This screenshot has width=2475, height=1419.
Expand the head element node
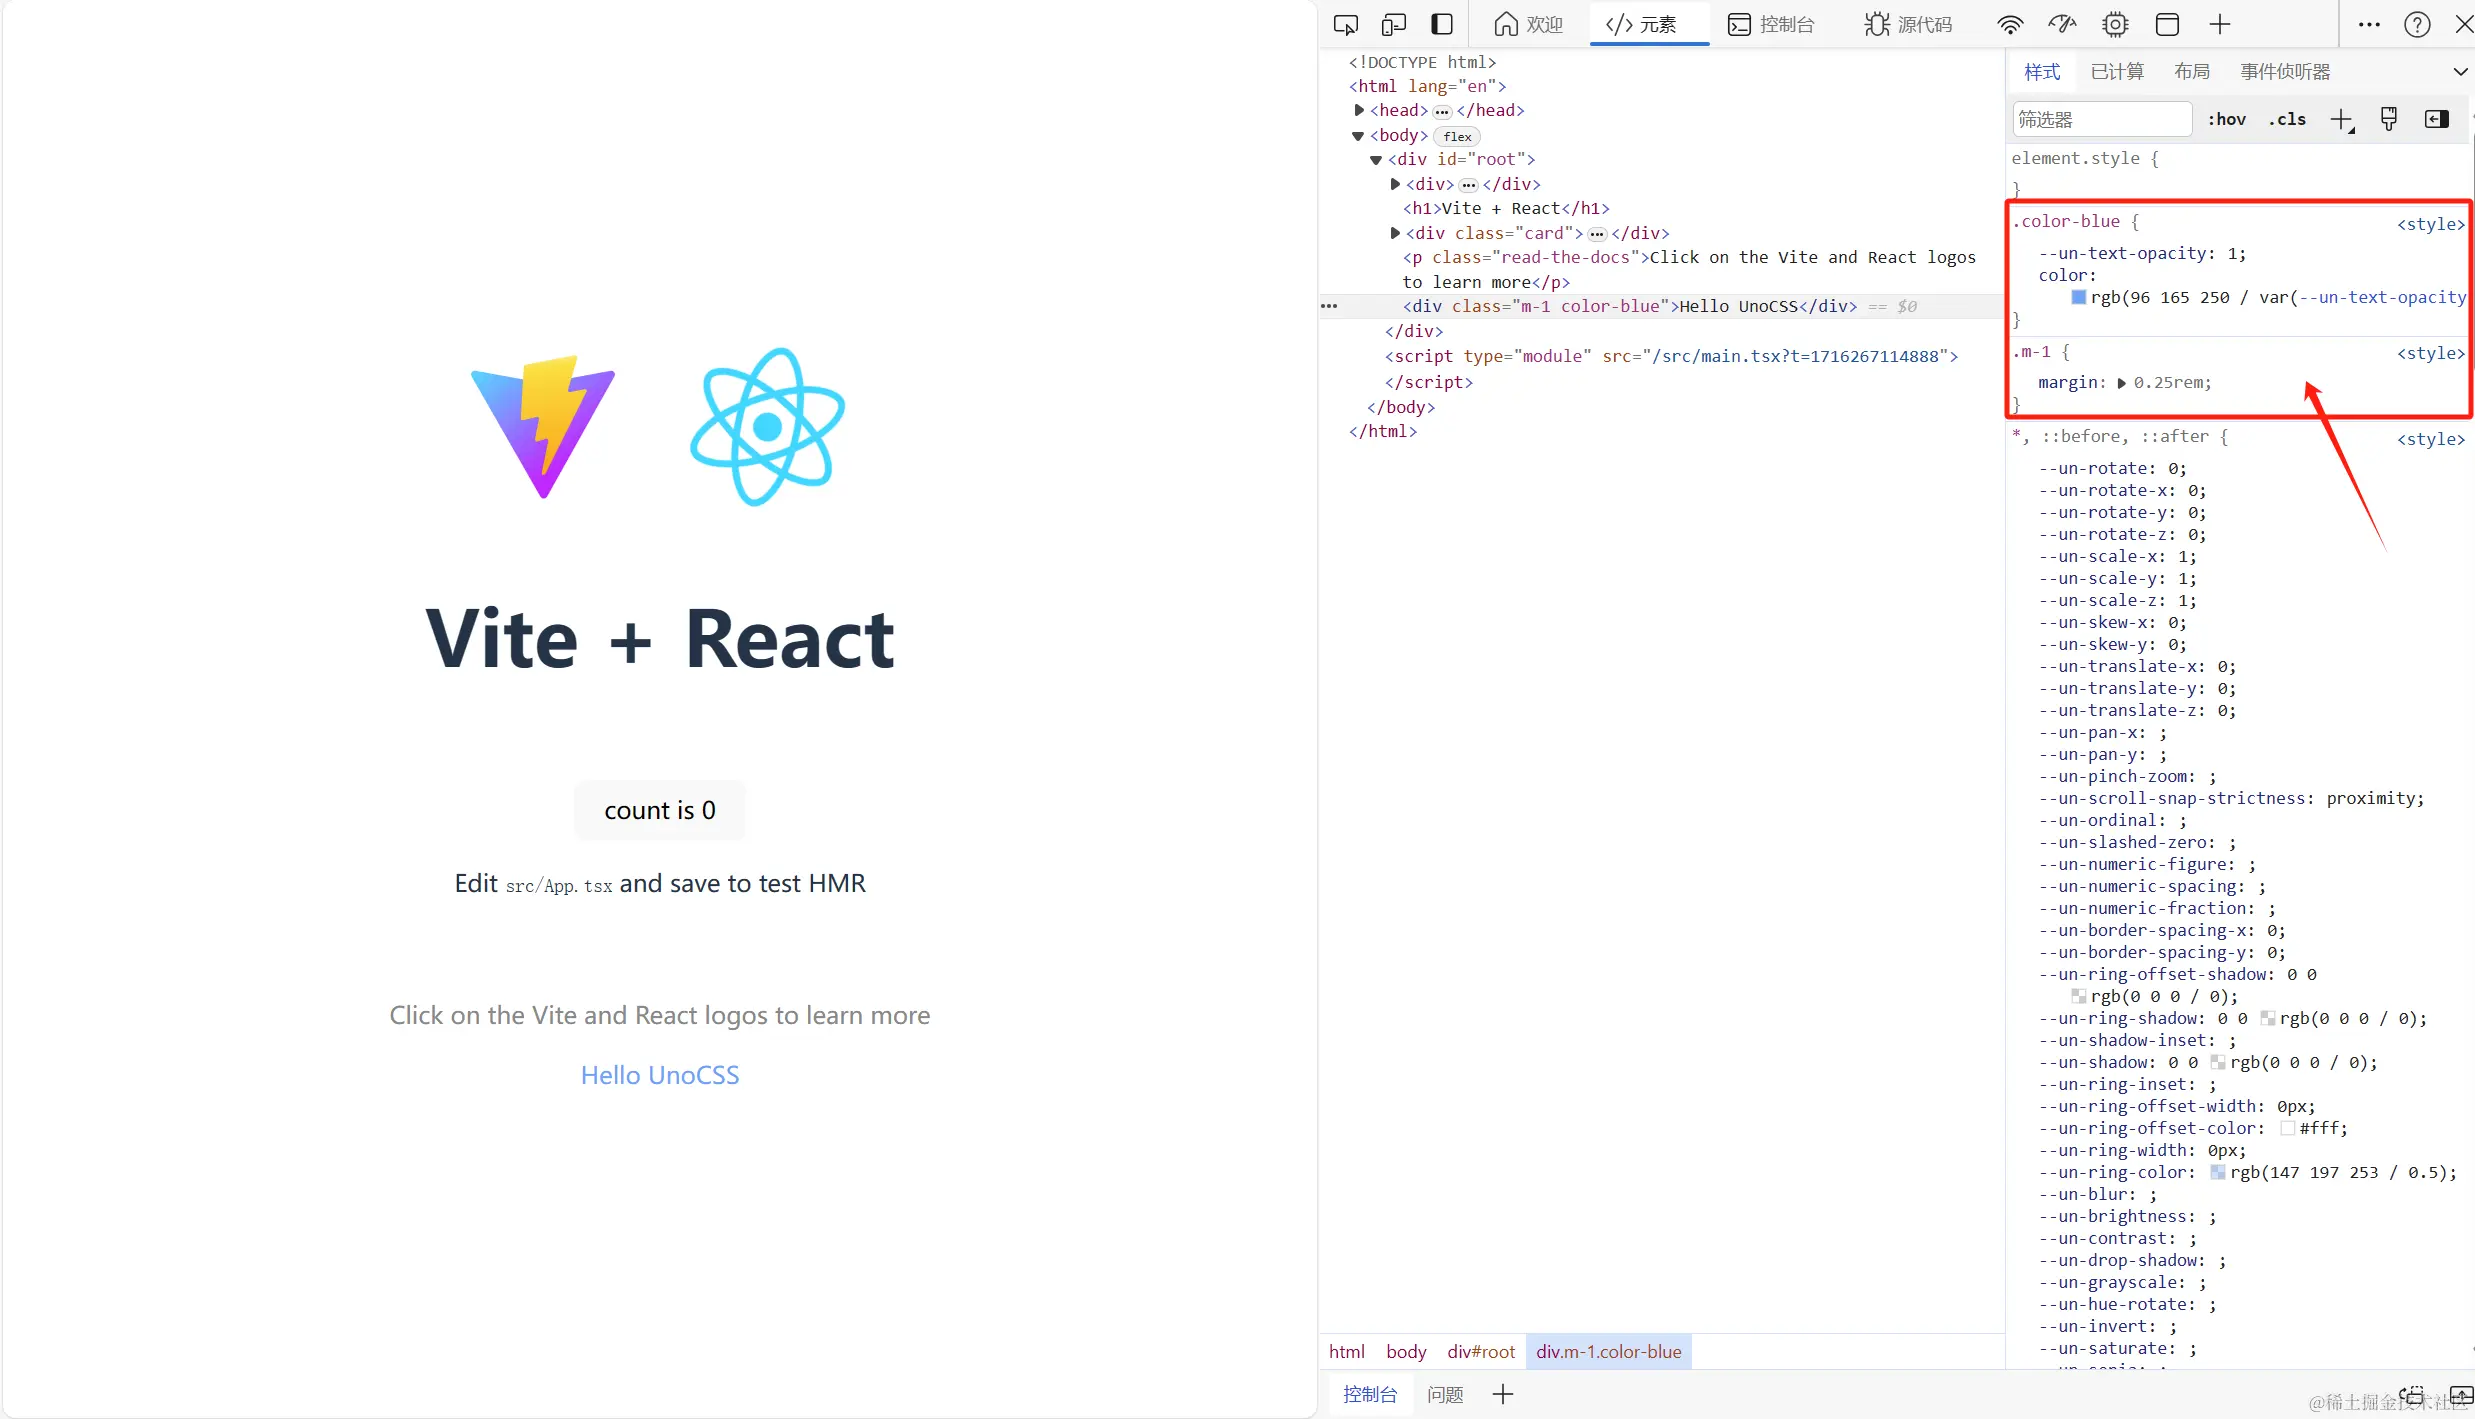(1359, 110)
